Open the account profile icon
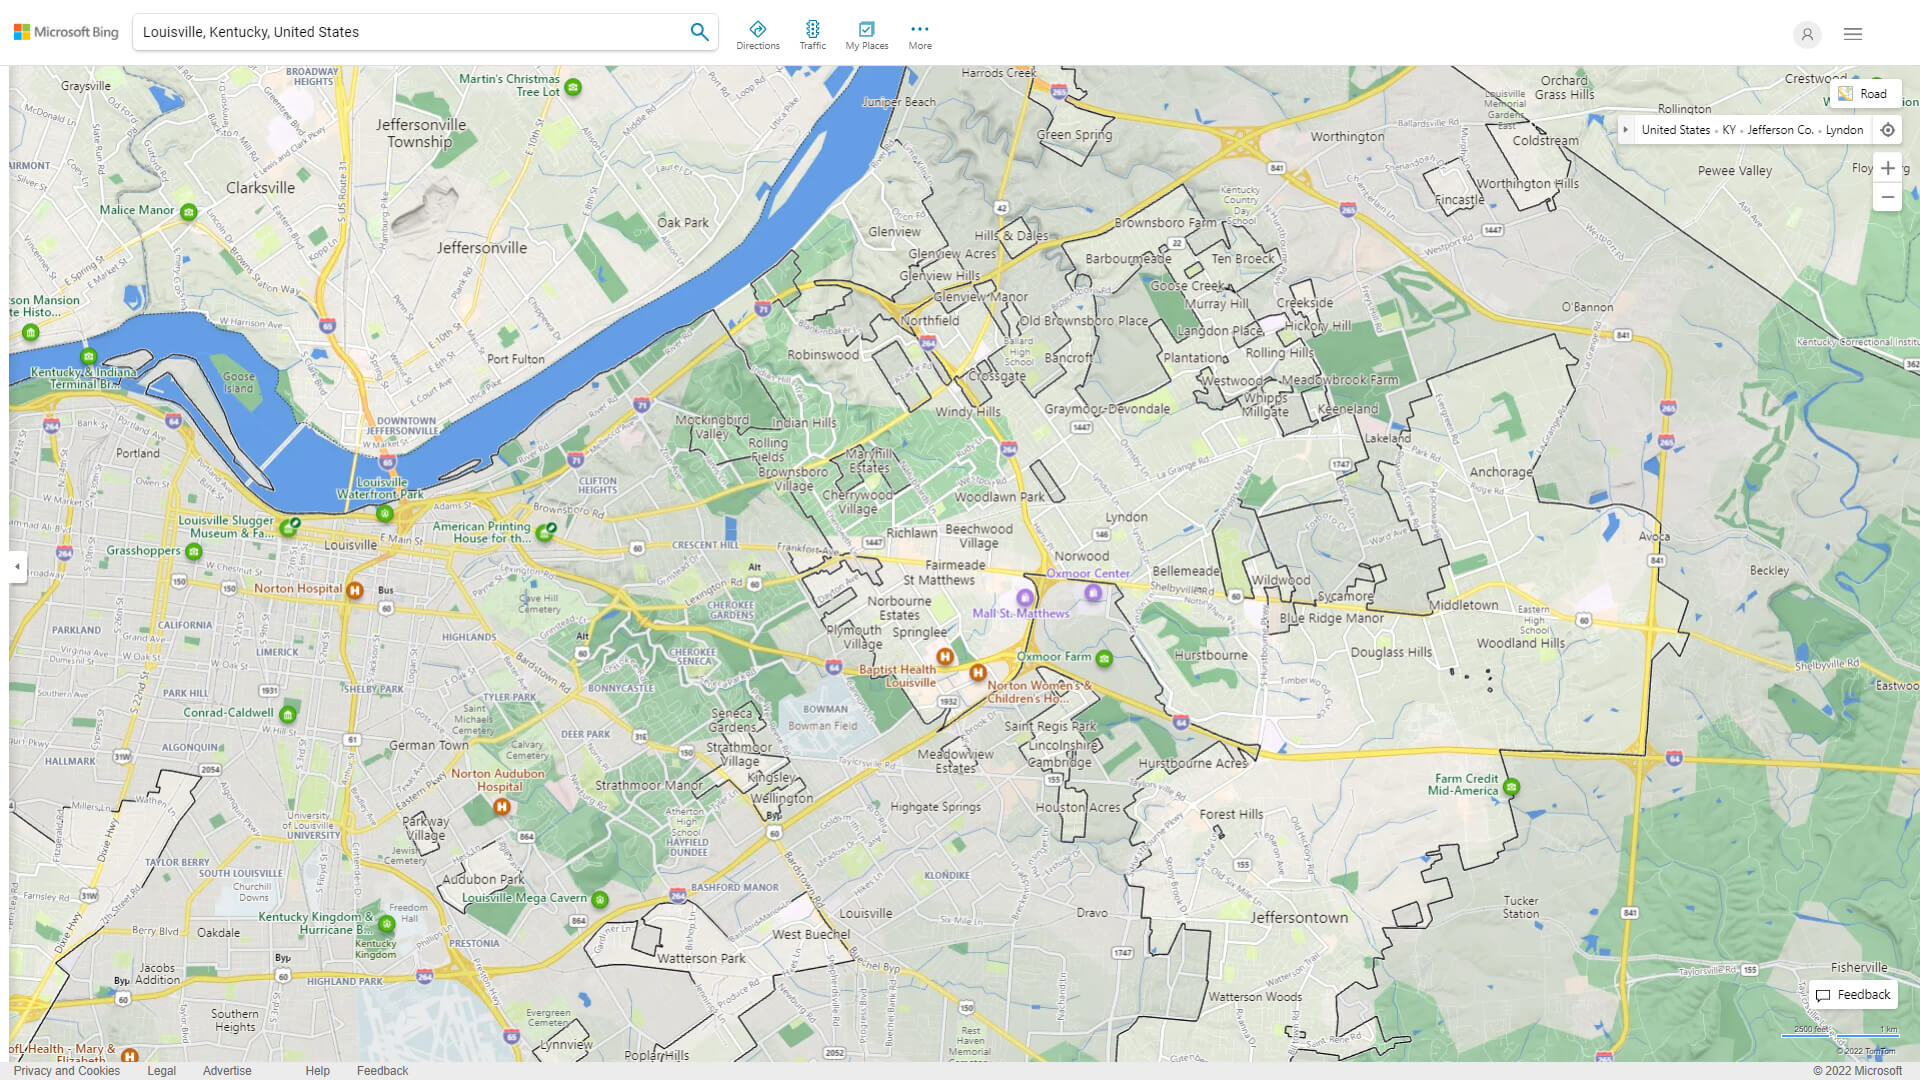Screen dimensions: 1920x1080 pos(1807,35)
